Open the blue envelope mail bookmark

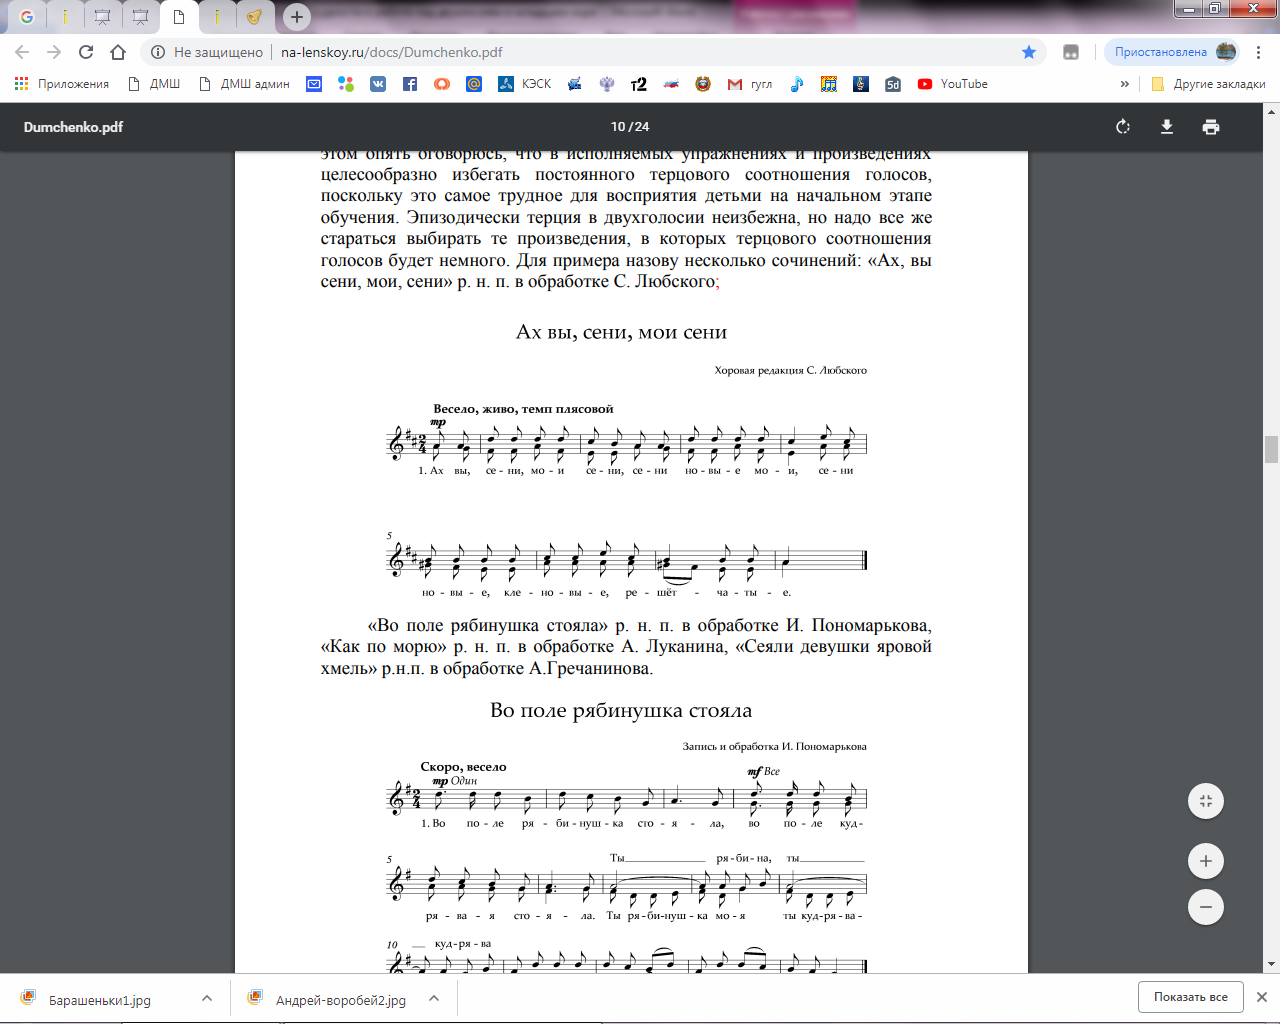[x=314, y=84]
